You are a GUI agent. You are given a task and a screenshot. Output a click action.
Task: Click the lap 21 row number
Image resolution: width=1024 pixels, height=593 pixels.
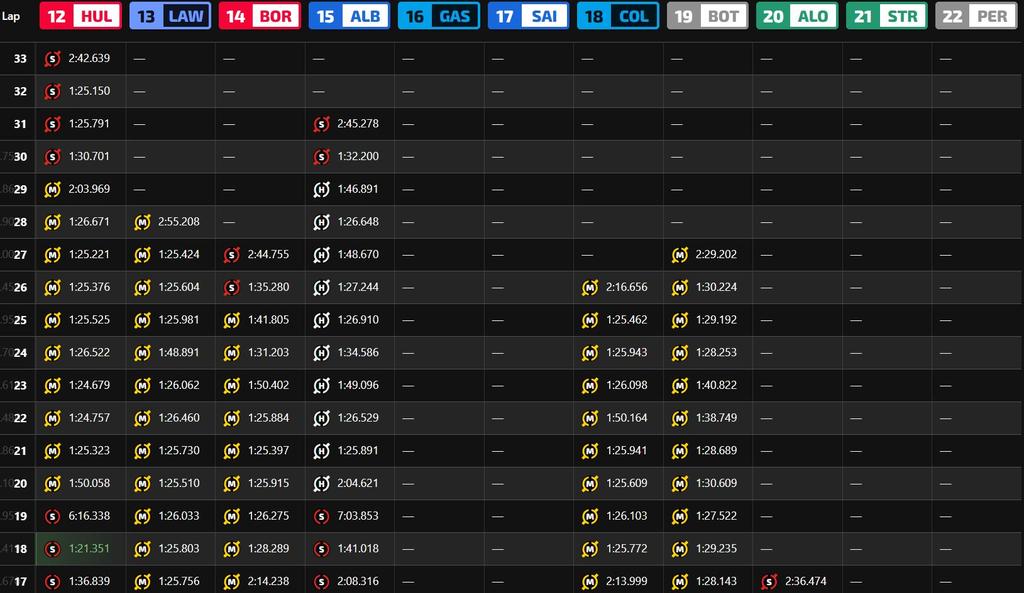pyautogui.click(x=20, y=451)
